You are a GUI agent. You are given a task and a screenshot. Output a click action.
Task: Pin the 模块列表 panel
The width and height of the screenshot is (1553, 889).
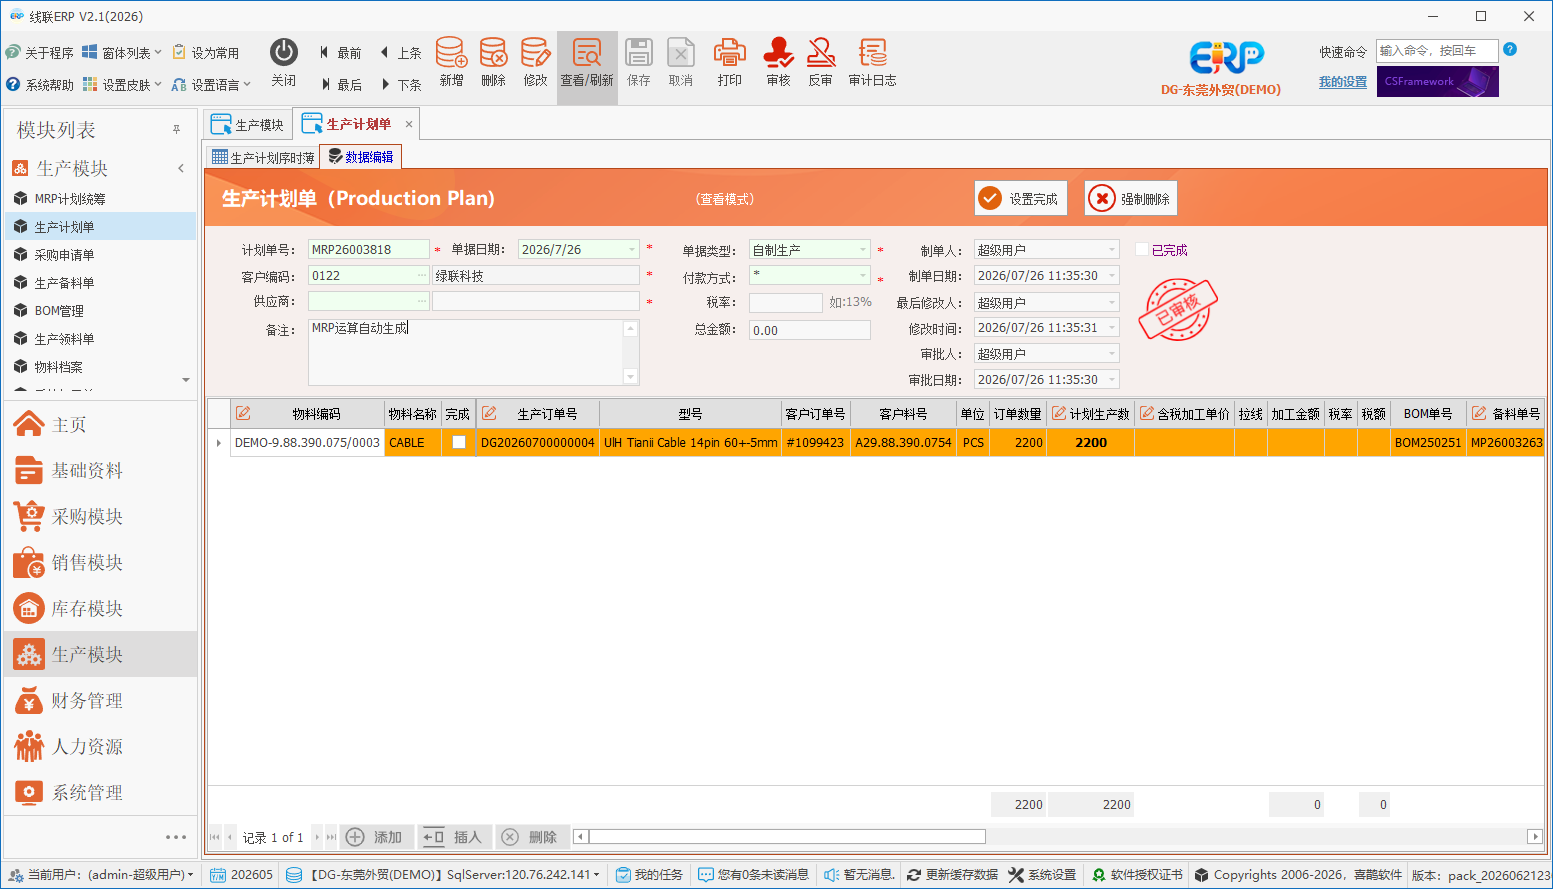tap(176, 130)
